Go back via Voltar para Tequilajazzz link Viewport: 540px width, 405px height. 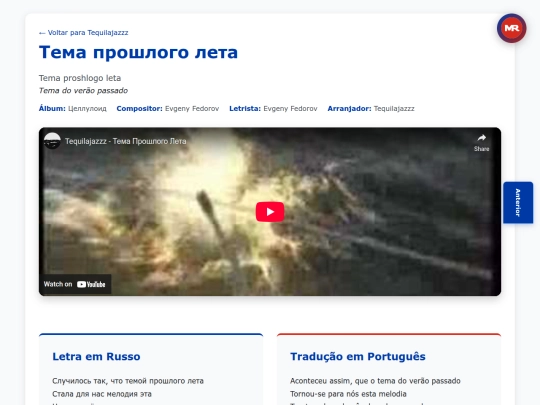[x=83, y=33]
